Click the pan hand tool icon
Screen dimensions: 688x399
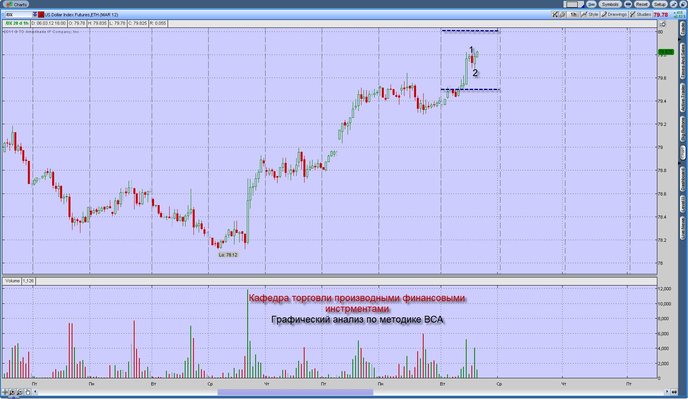click(x=28, y=392)
